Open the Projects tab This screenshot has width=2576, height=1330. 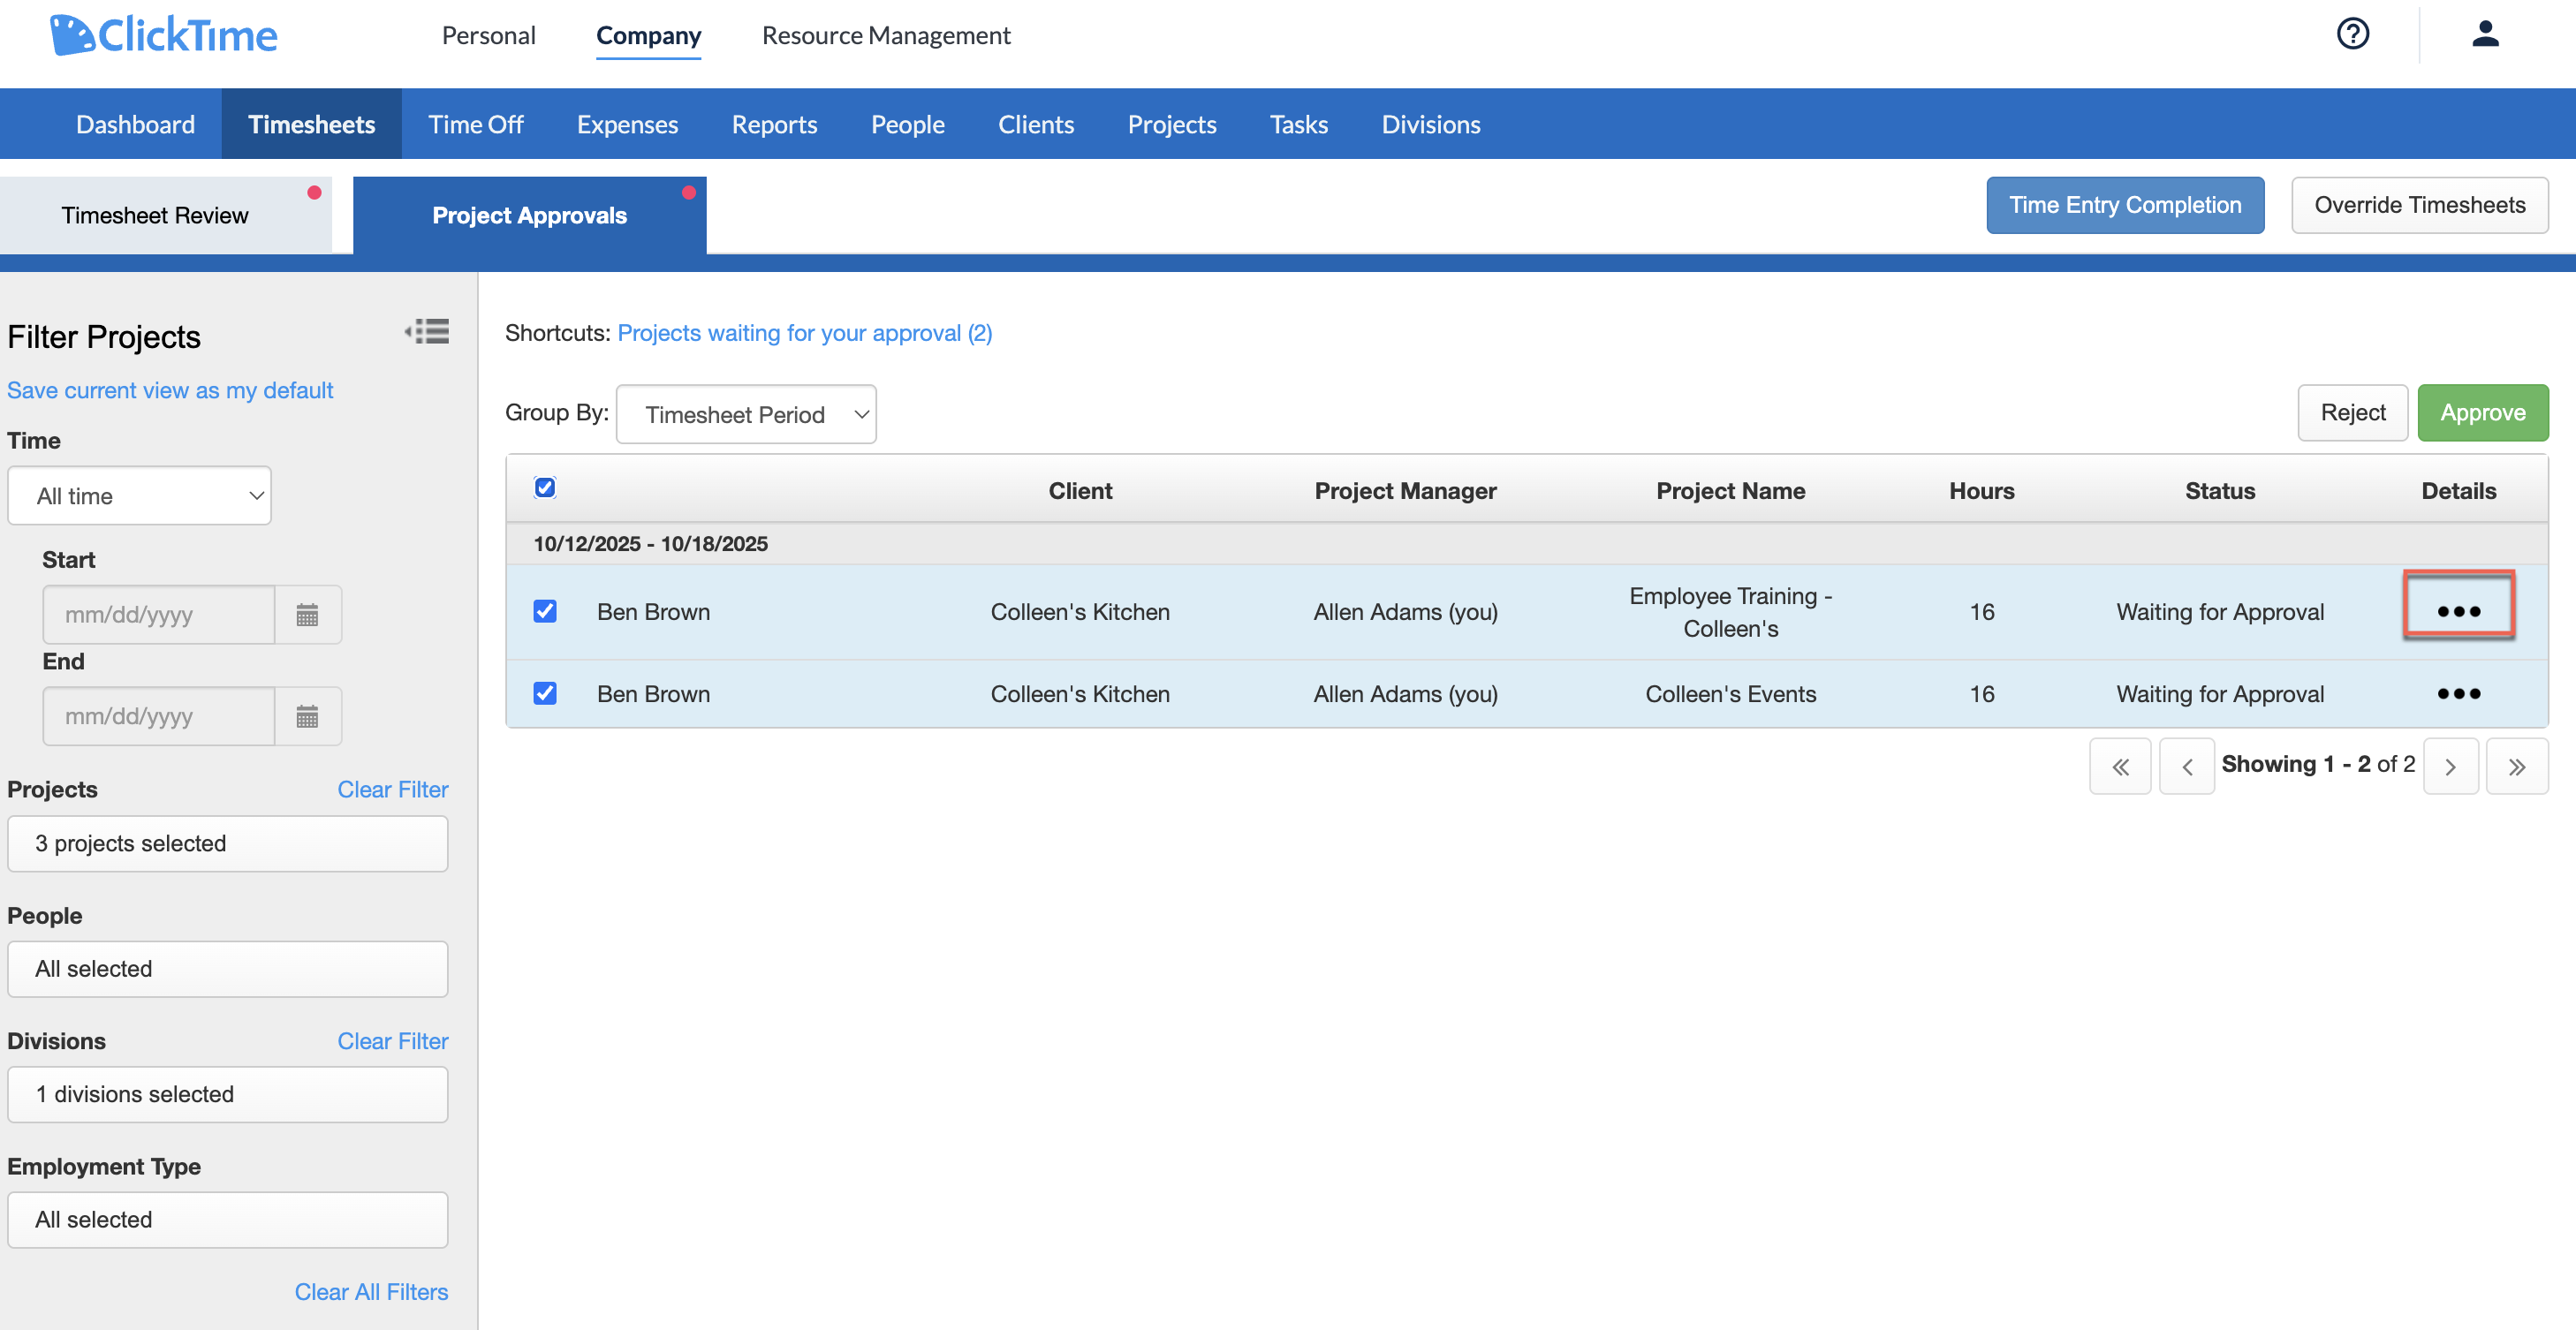click(1172, 124)
